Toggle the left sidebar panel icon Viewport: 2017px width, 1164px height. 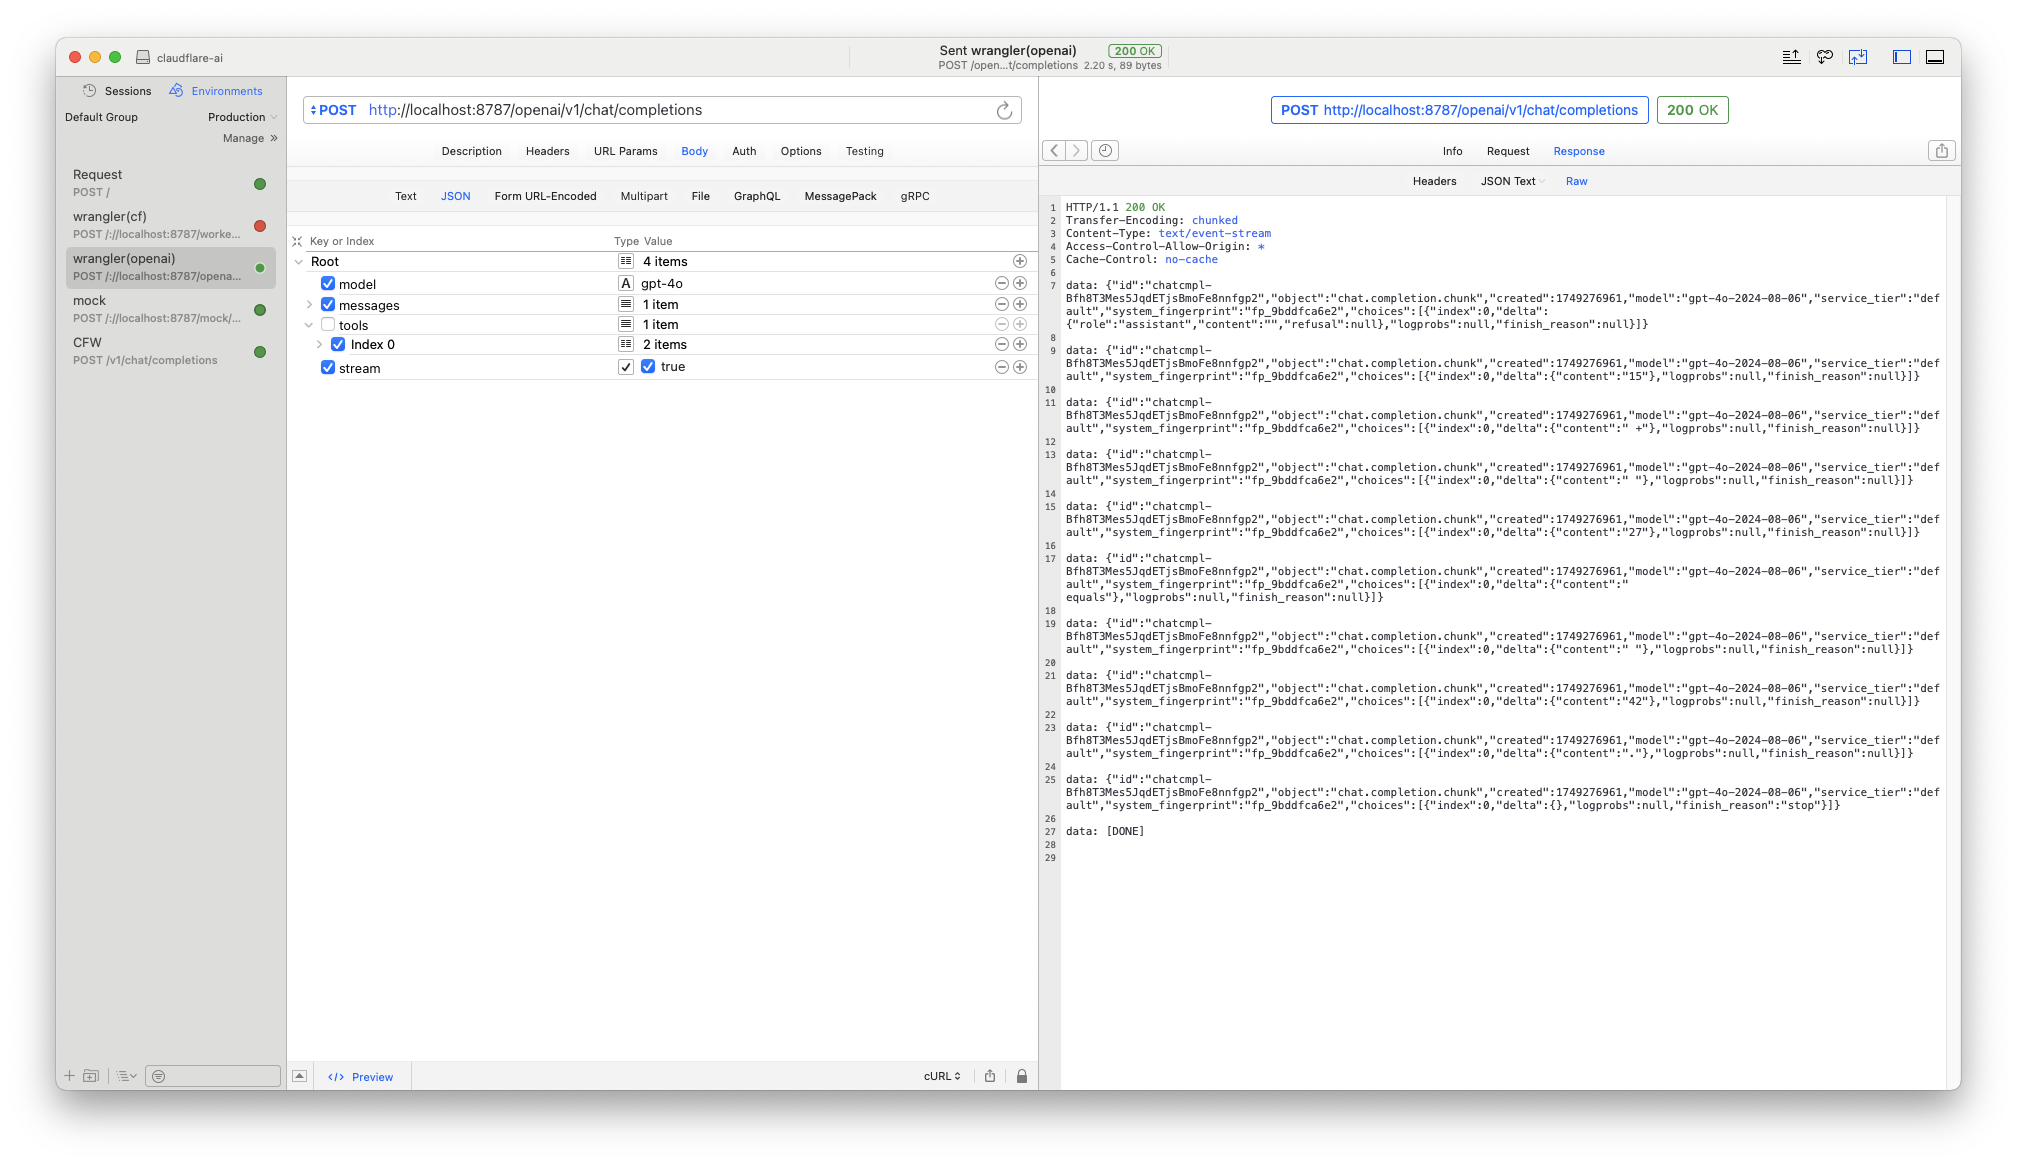pyautogui.click(x=1901, y=57)
